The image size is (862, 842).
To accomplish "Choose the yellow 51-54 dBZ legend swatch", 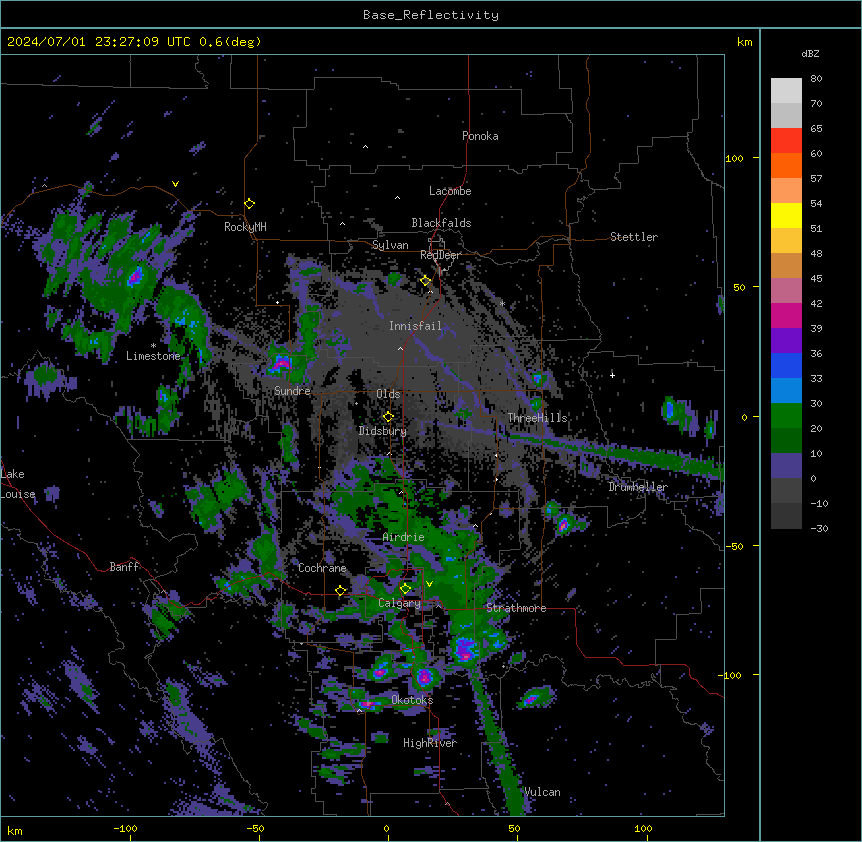I will point(786,215).
